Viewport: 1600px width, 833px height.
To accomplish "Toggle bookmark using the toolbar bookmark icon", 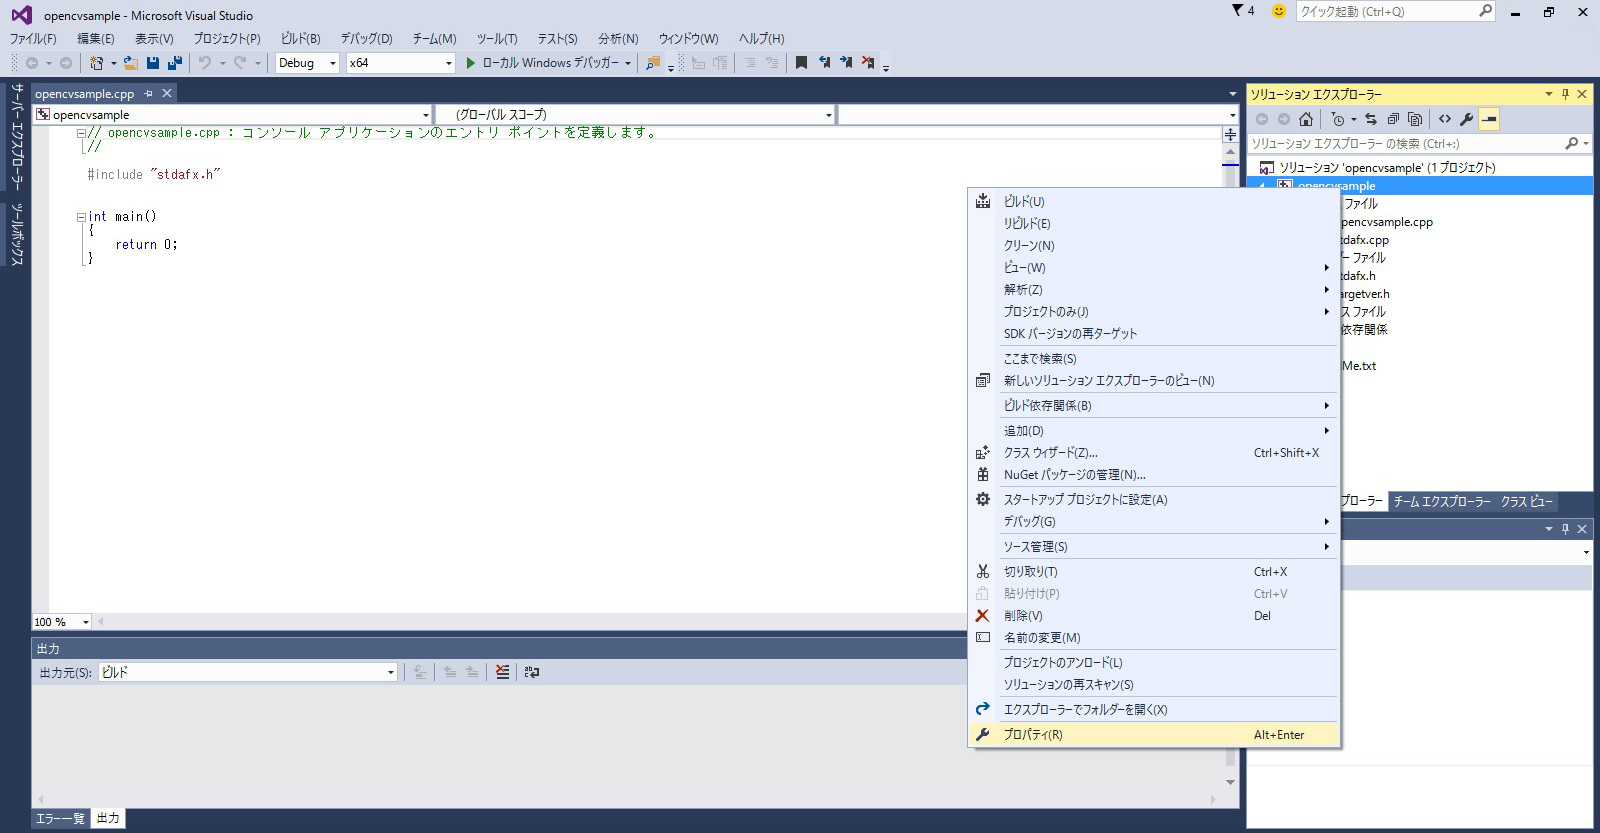I will click(801, 63).
